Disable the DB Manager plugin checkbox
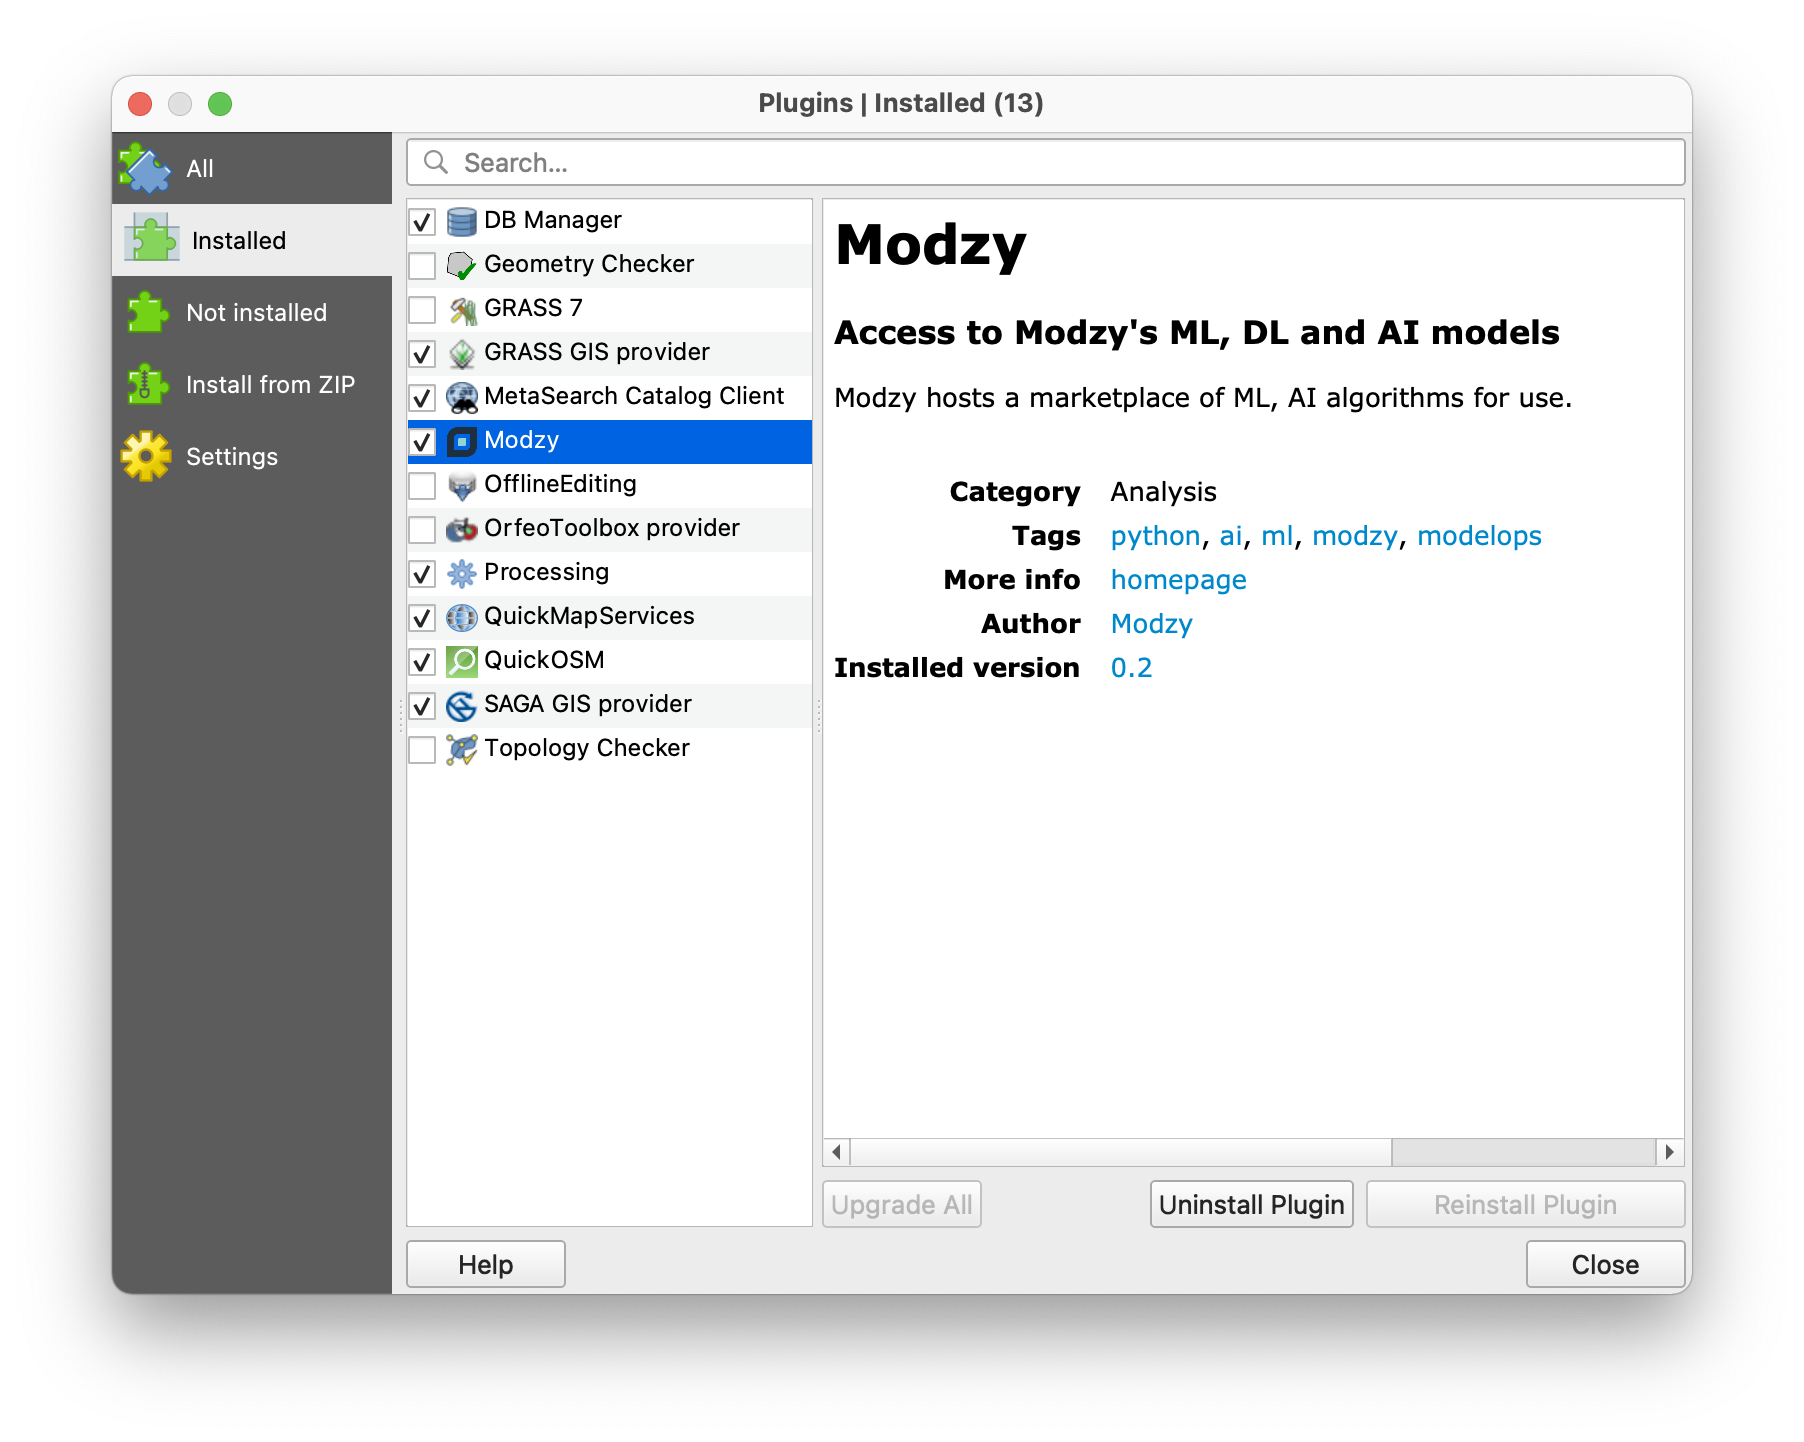1804x1442 pixels. click(423, 221)
